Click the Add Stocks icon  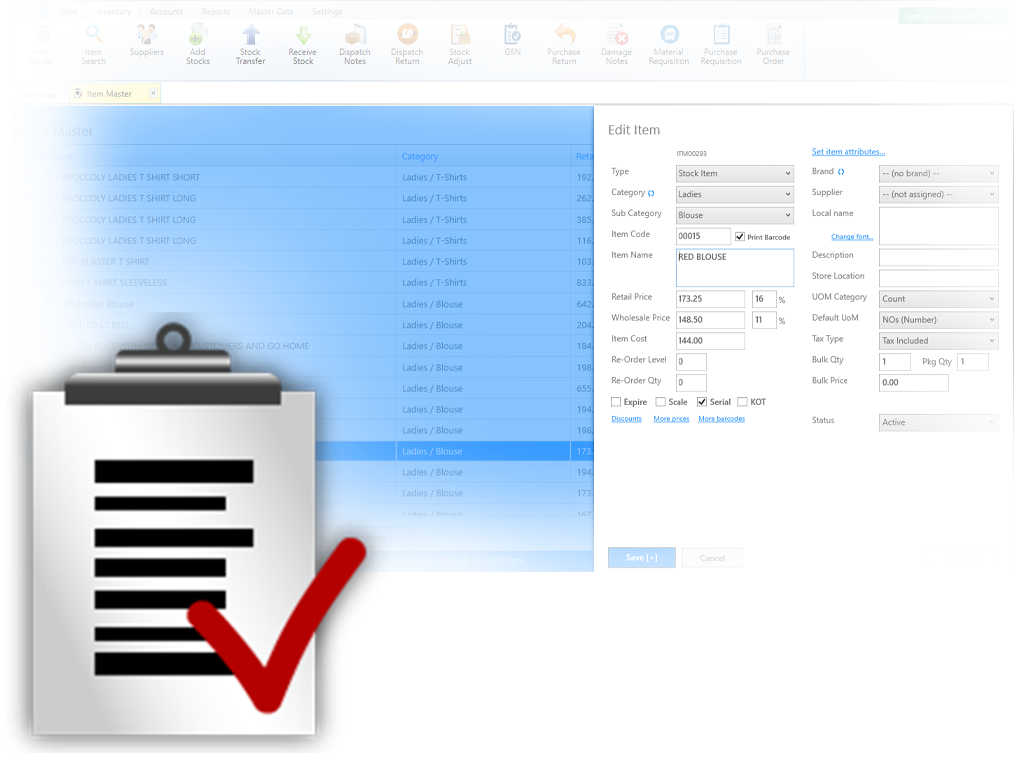(198, 44)
